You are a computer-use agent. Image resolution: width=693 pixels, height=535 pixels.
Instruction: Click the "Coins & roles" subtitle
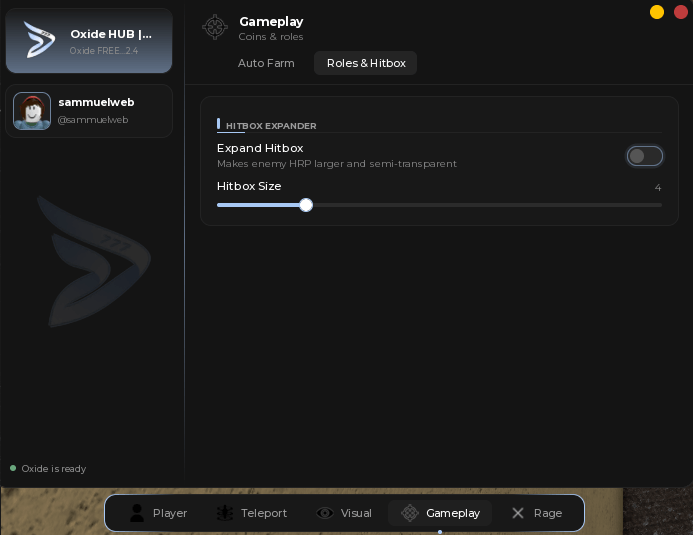[x=271, y=37]
